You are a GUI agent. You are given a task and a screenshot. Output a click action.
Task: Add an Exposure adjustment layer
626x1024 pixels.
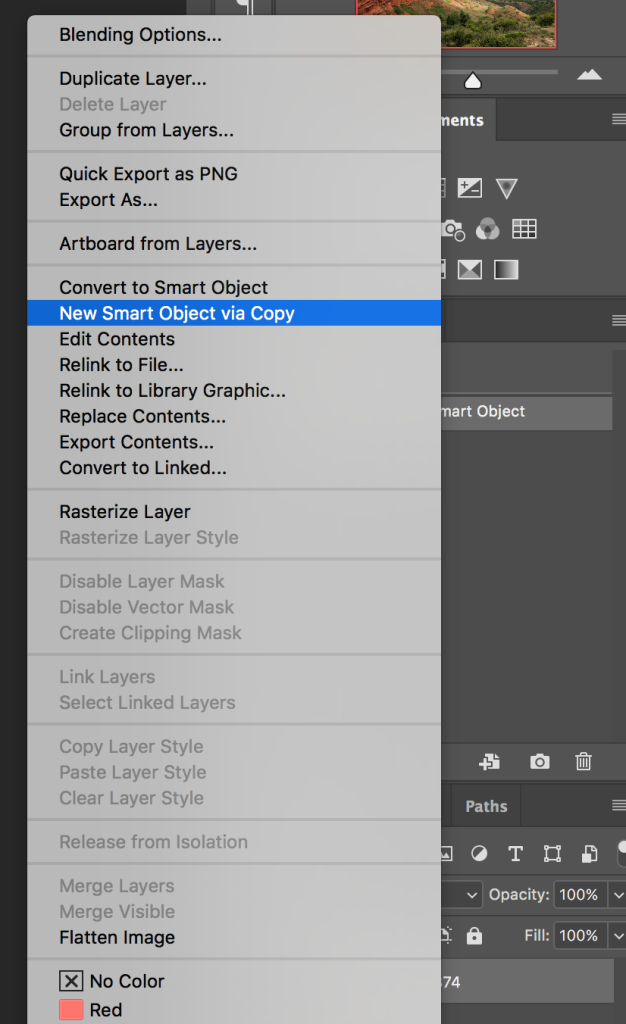(x=470, y=188)
